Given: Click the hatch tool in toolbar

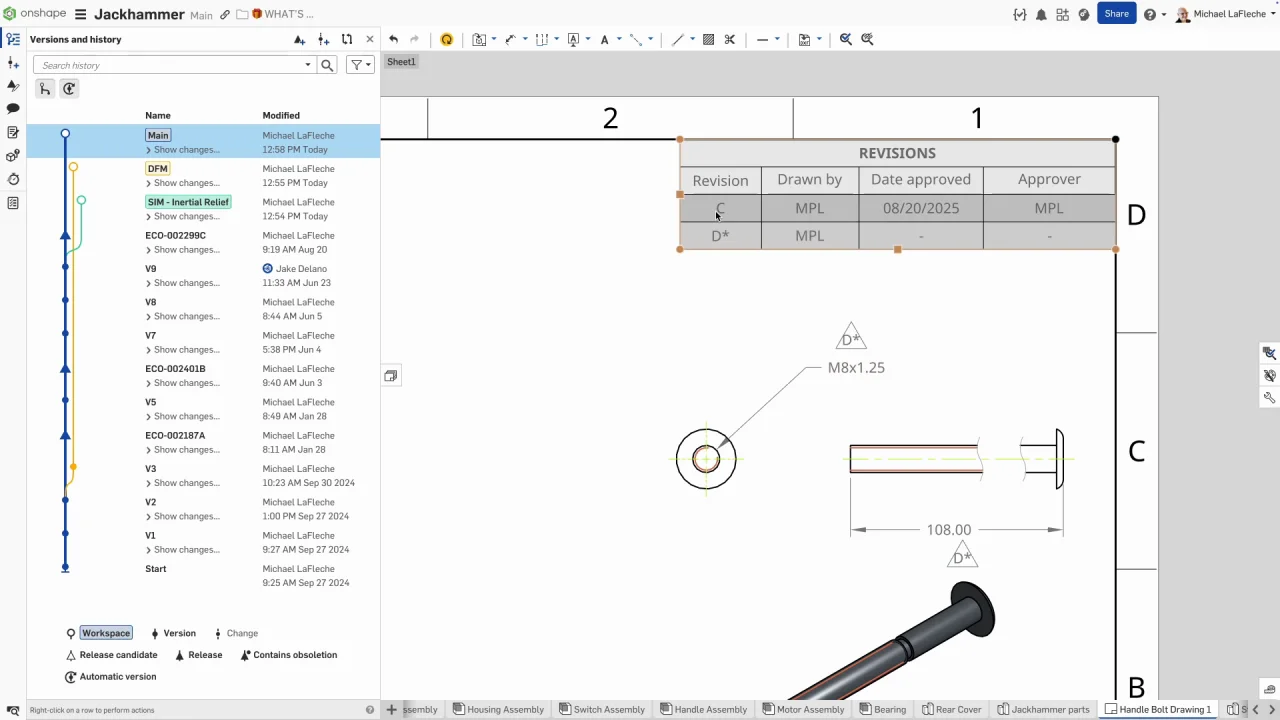Looking at the screenshot, I should [x=708, y=40].
